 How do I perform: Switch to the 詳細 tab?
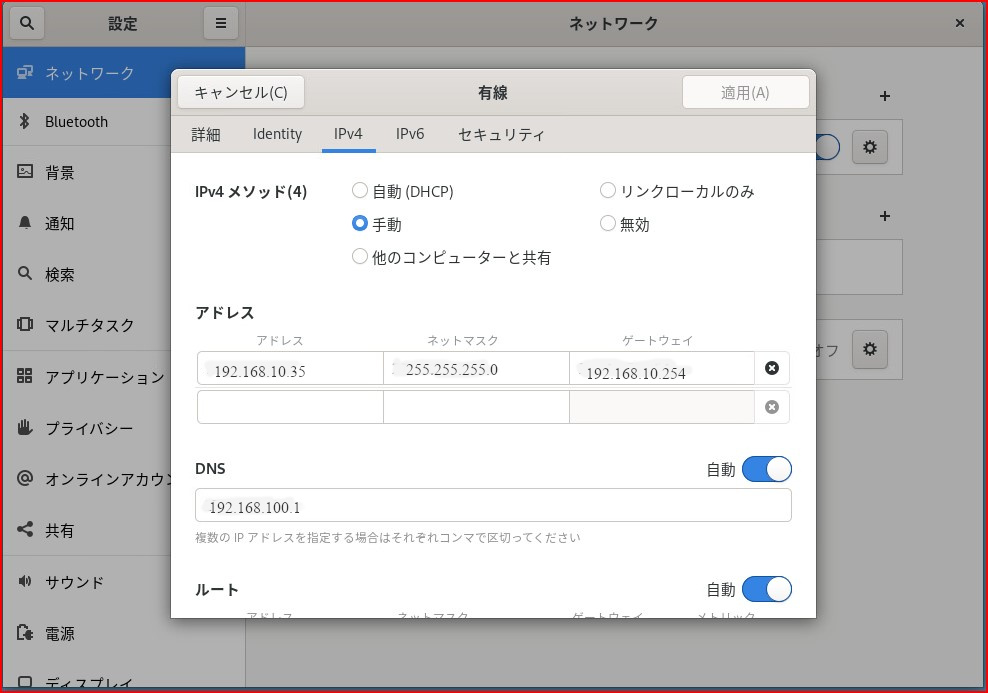coord(206,134)
